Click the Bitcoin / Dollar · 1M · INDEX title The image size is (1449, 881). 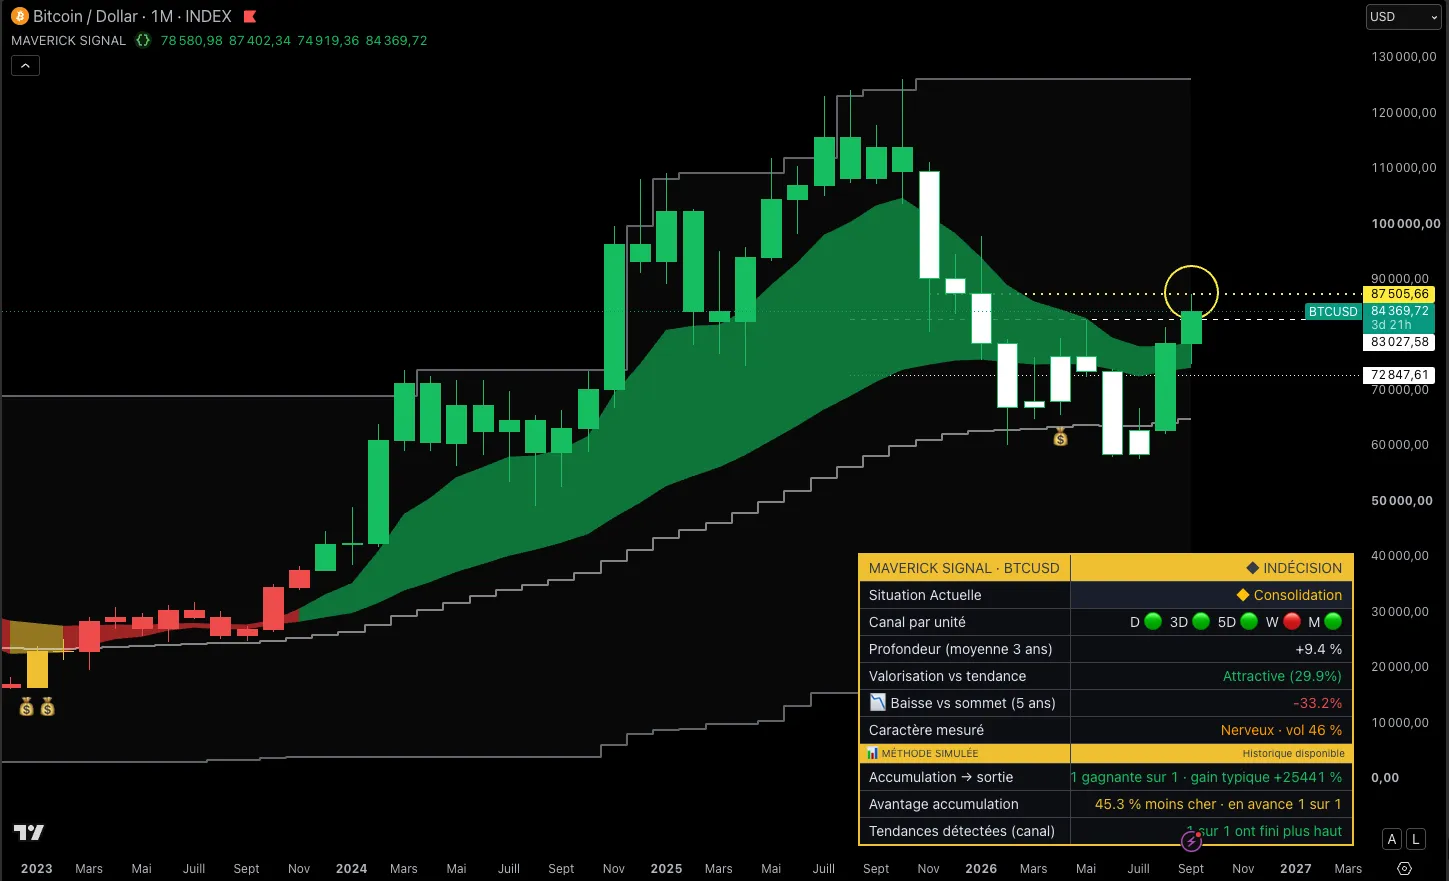(x=132, y=16)
